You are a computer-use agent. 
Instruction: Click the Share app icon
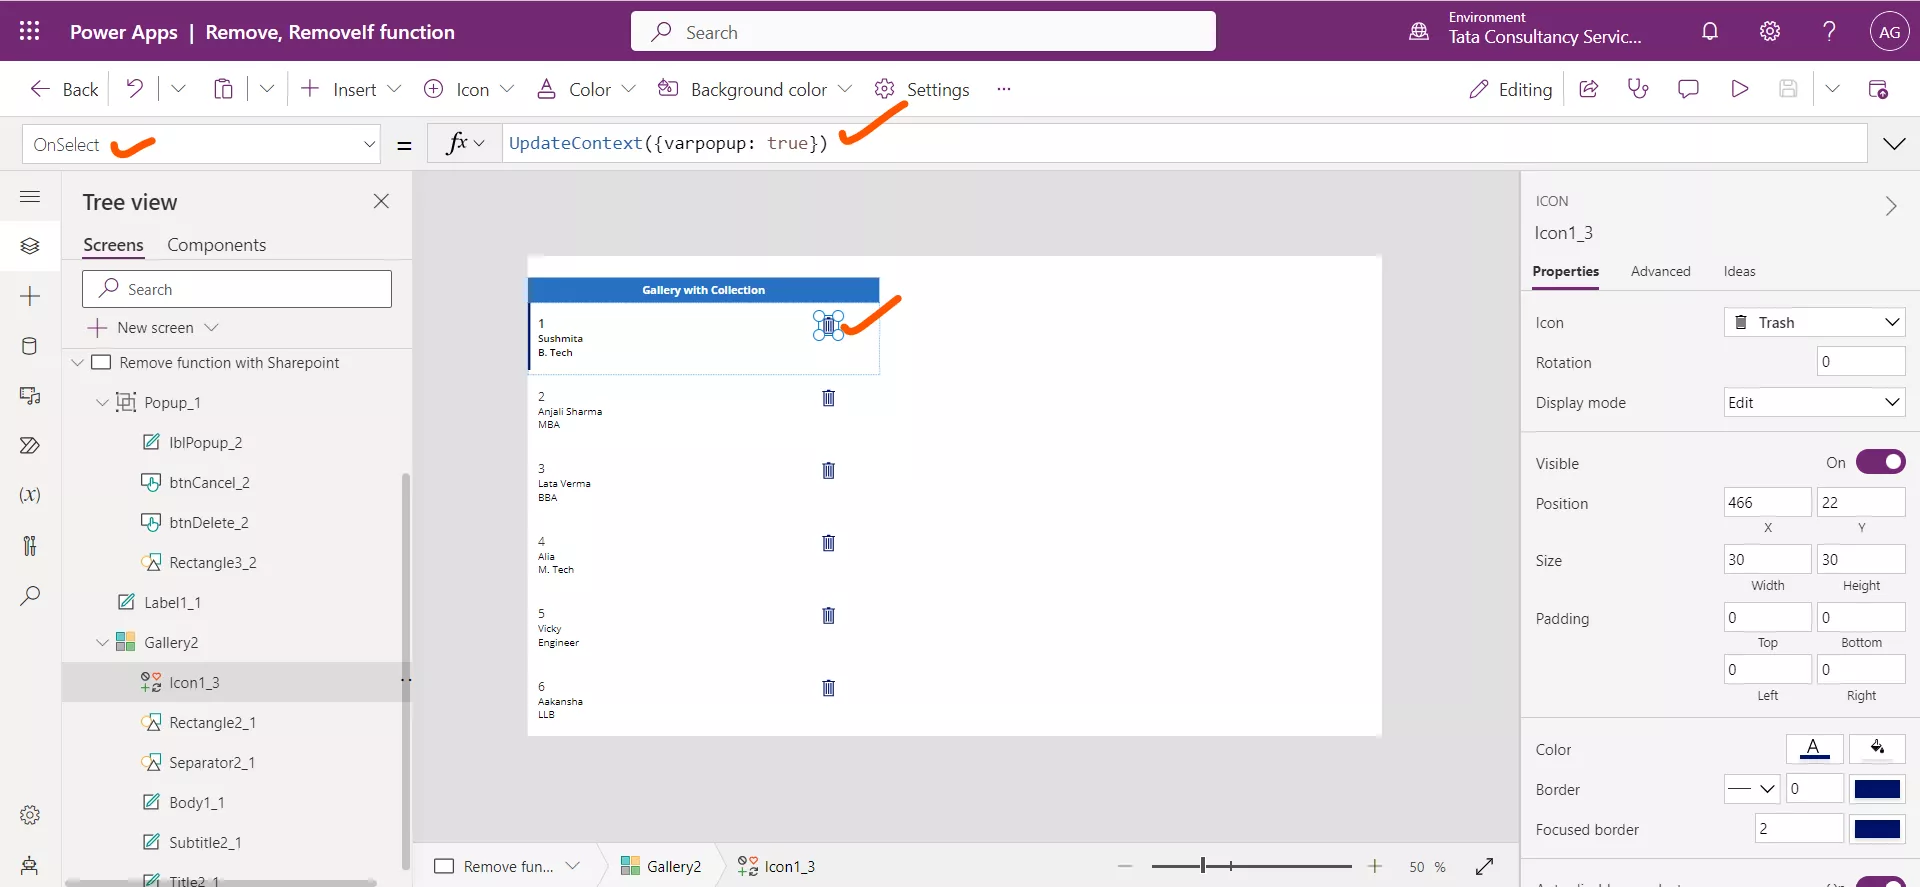pos(1588,89)
